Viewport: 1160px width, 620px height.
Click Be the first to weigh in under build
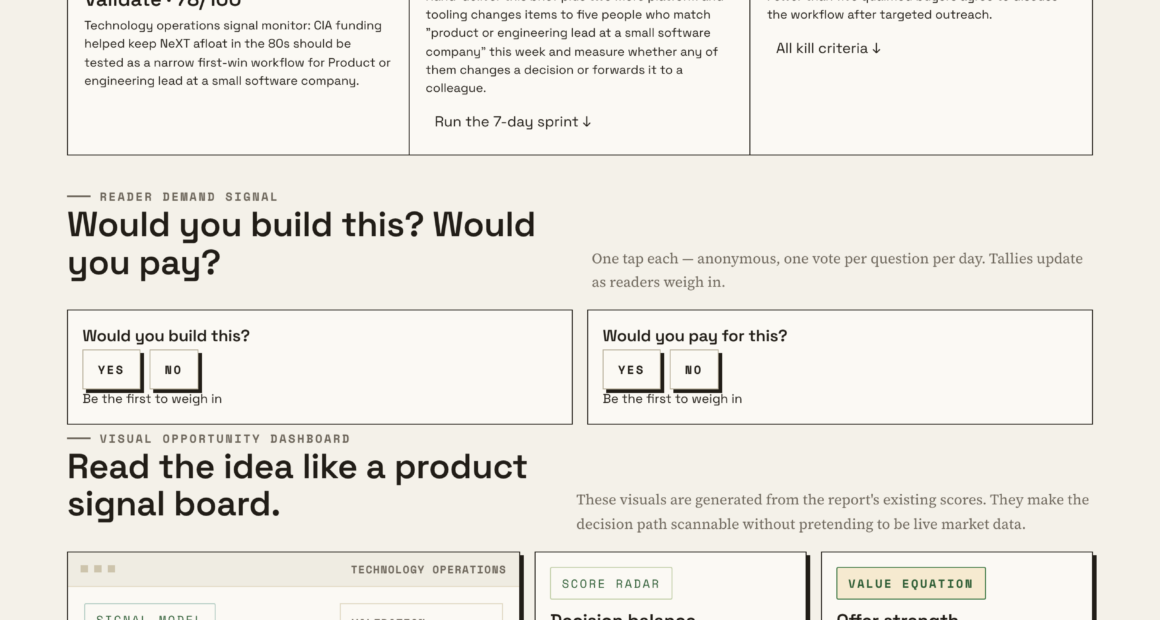[152, 399]
